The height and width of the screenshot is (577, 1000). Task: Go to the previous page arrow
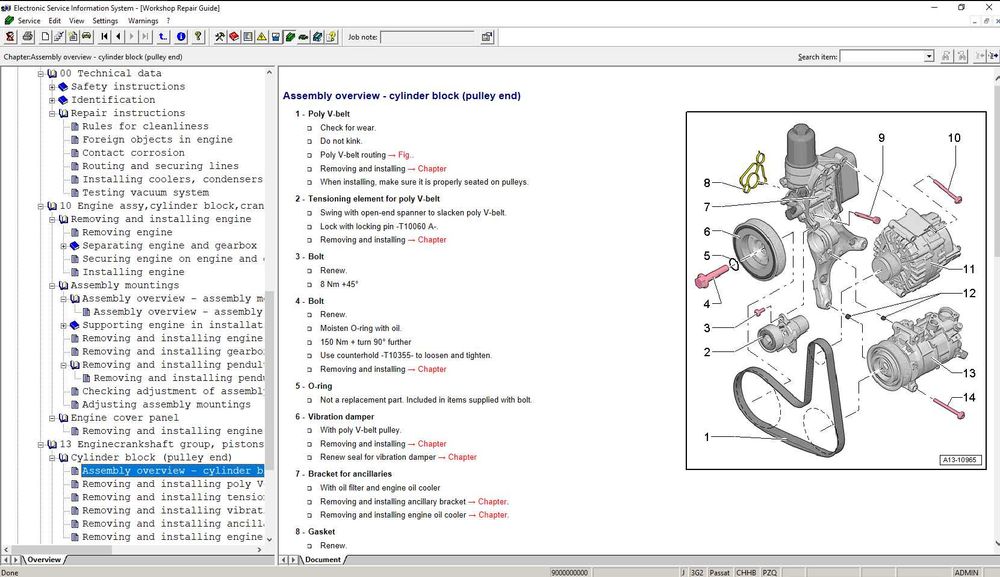coord(118,37)
